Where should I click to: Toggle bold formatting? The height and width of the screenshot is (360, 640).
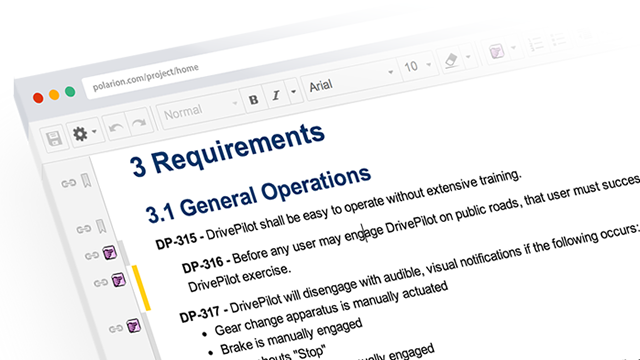tap(253, 99)
